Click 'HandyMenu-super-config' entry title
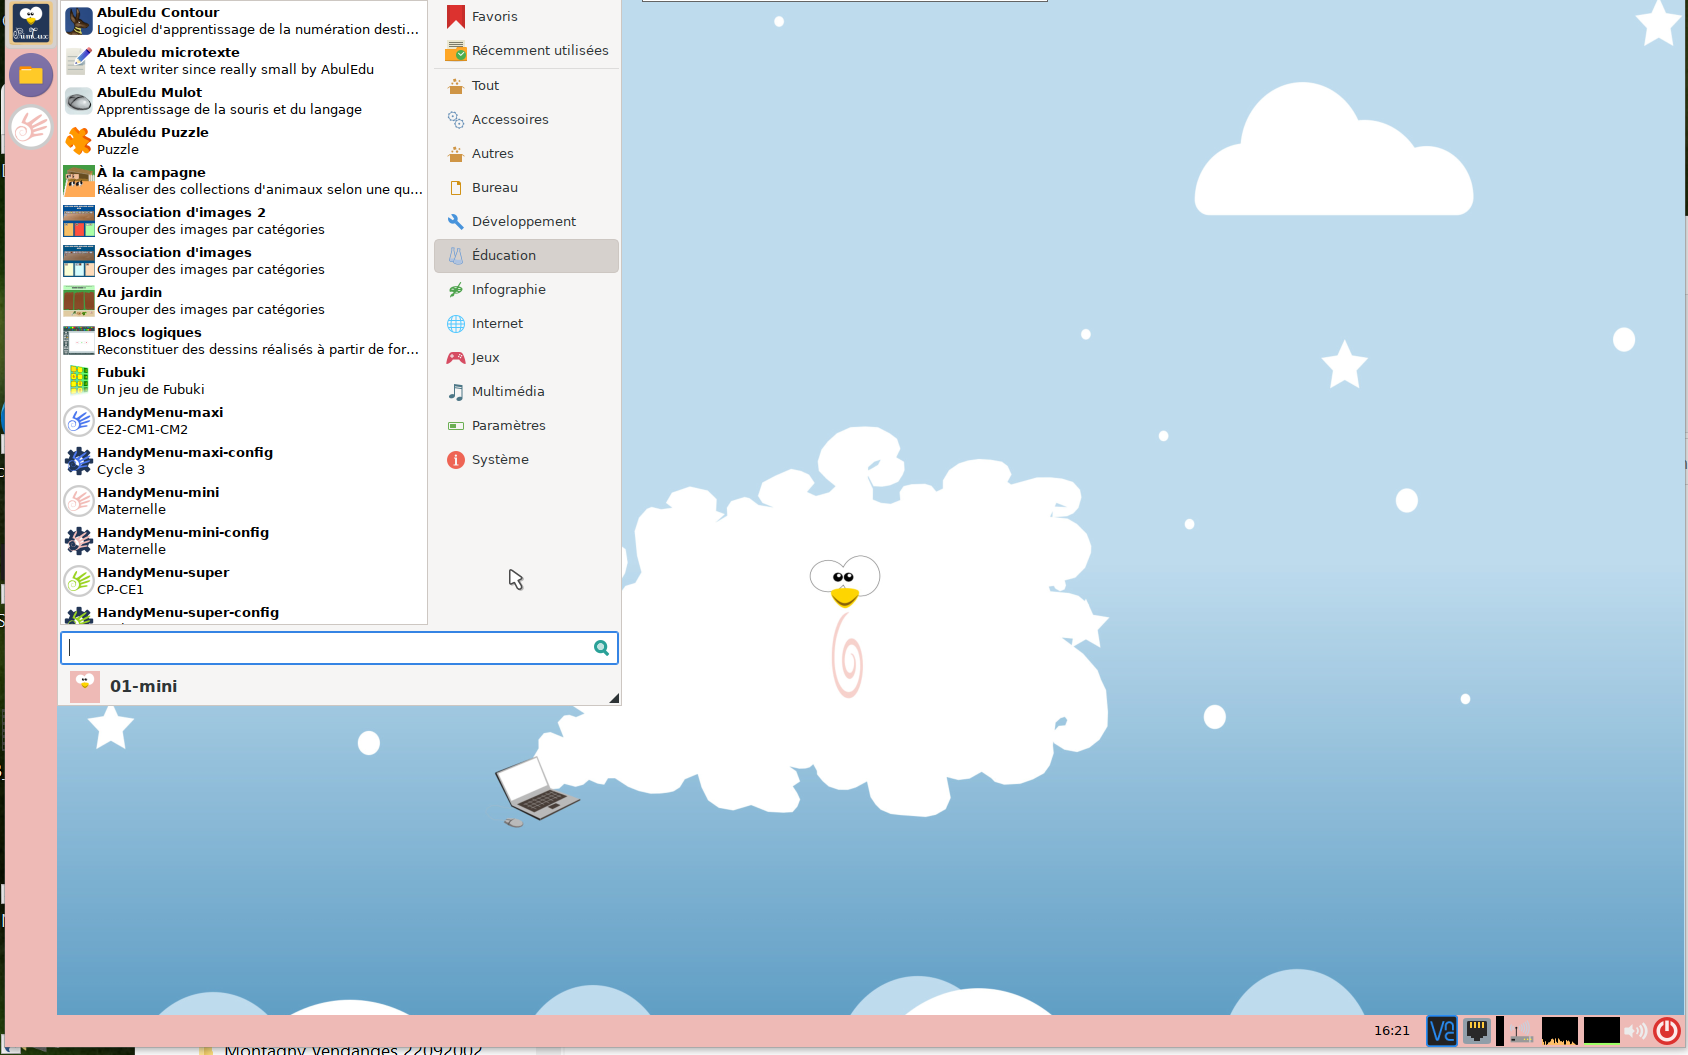1688x1055 pixels. tap(188, 613)
